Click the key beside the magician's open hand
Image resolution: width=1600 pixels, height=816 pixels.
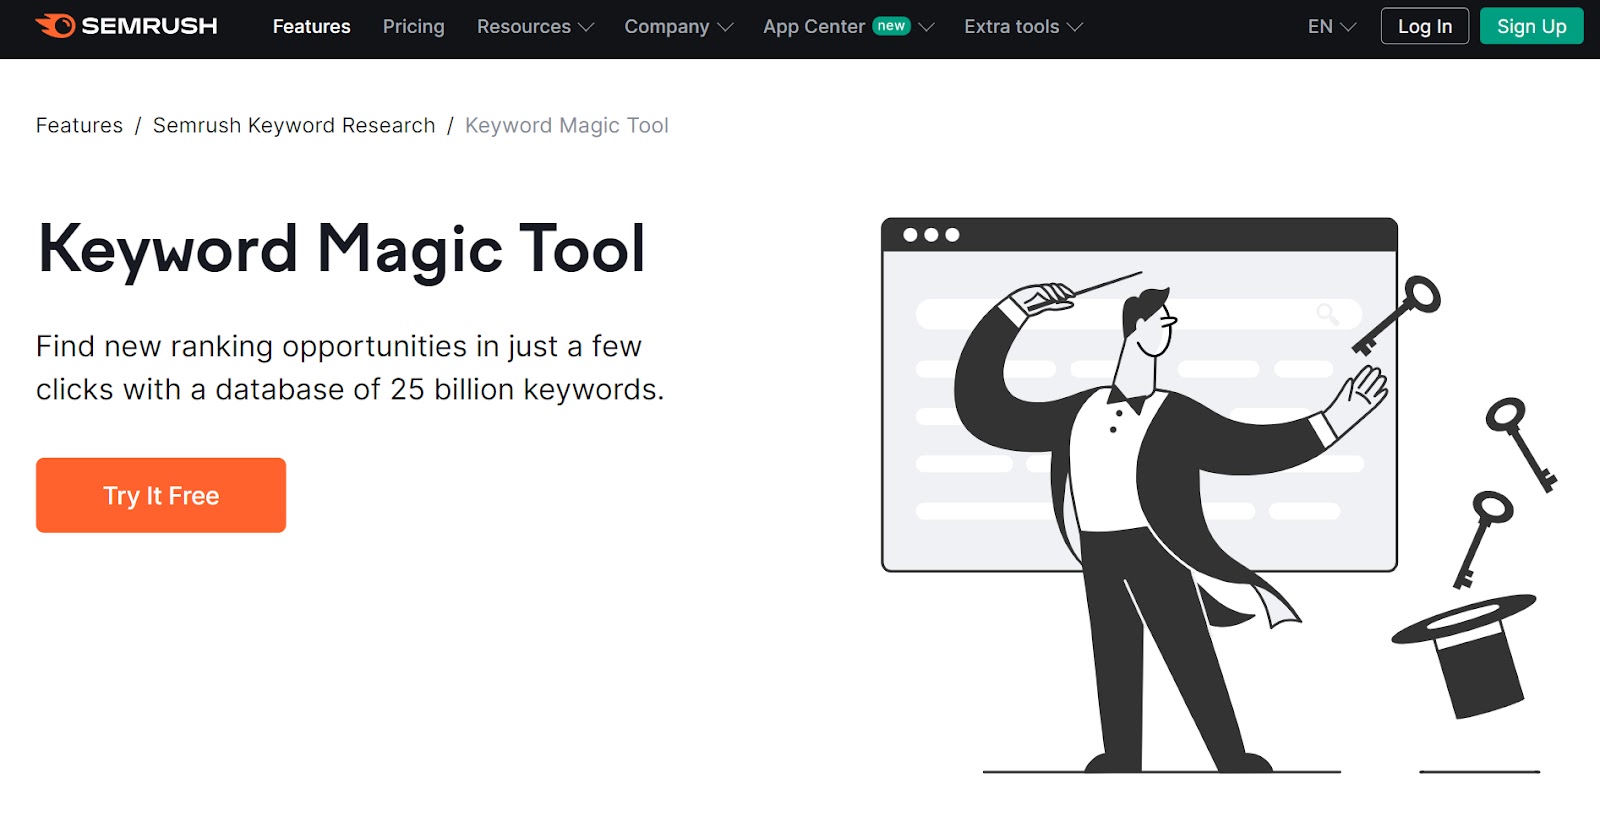(1396, 316)
